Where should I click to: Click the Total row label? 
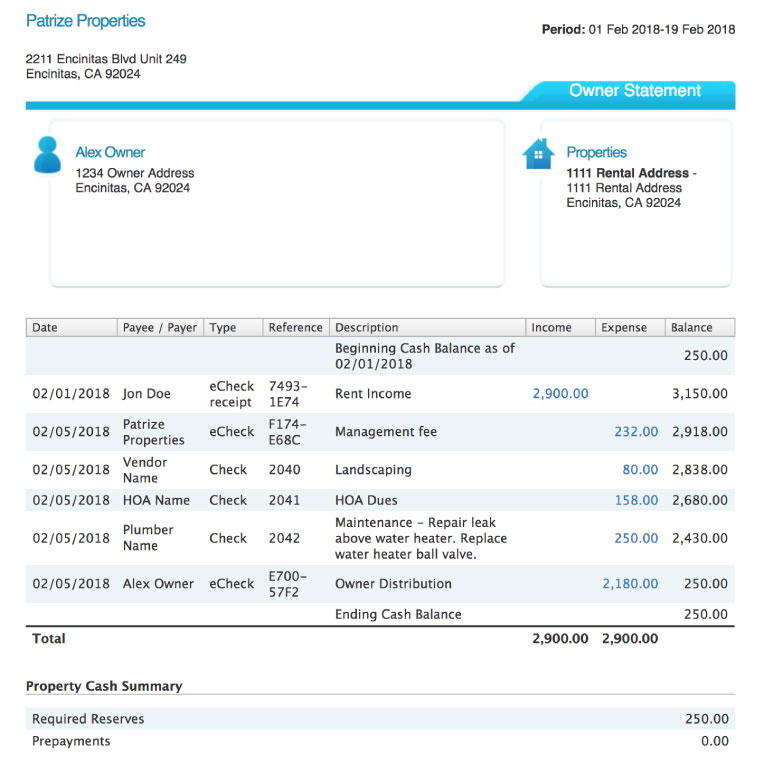tap(49, 639)
